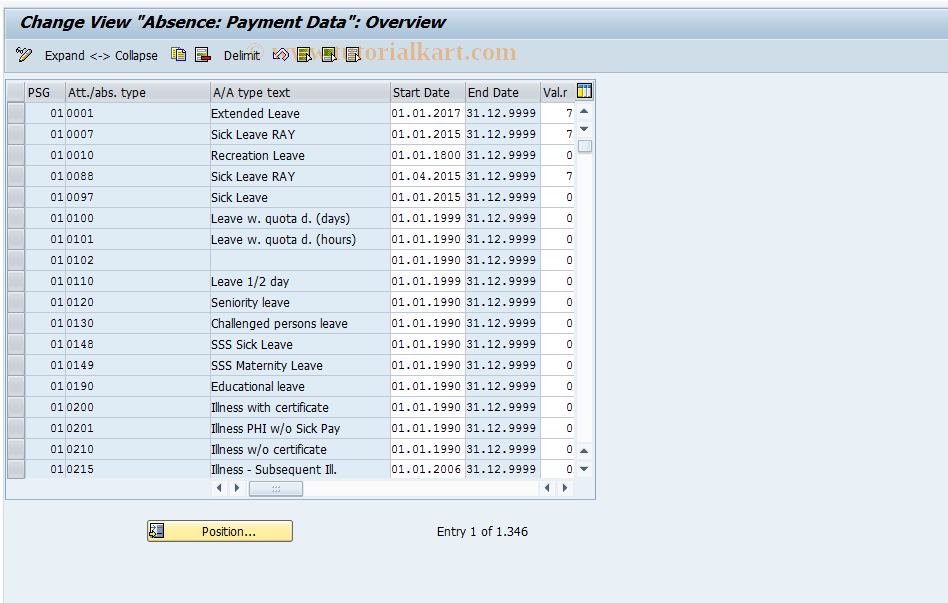Viewport: 948px width, 603px height.
Task: Click the Start Date field 01.01.2017
Action: tap(427, 113)
